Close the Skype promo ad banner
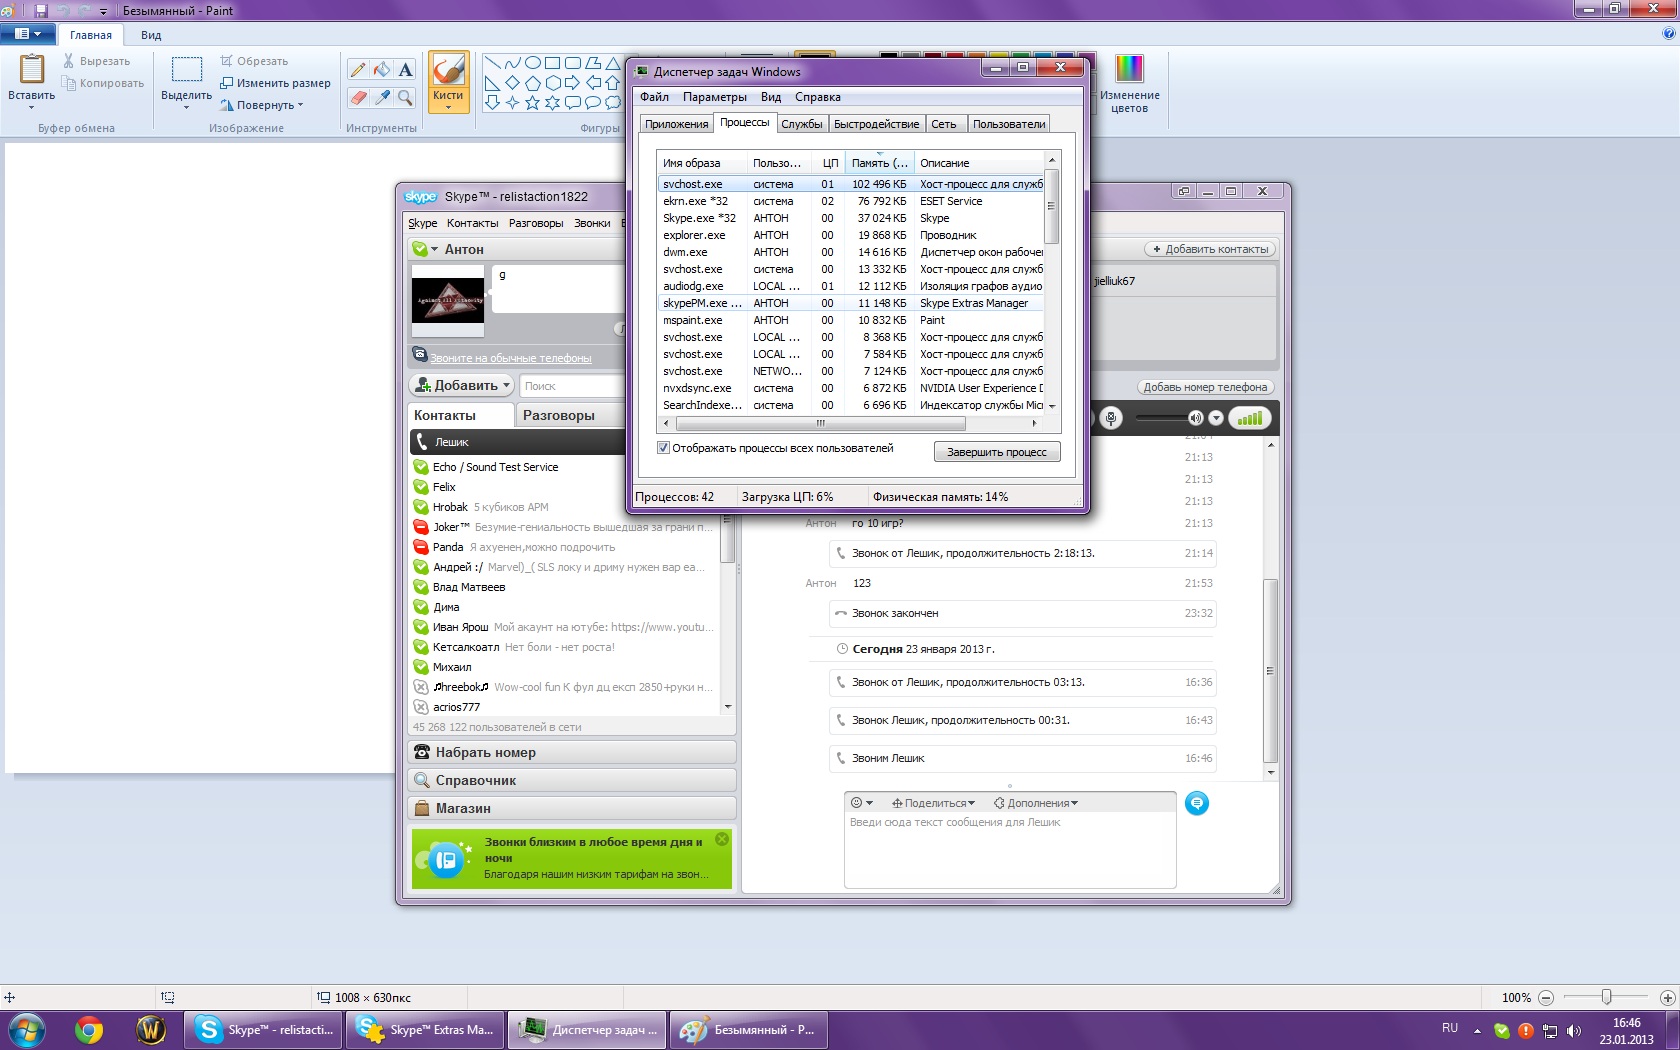 (722, 839)
